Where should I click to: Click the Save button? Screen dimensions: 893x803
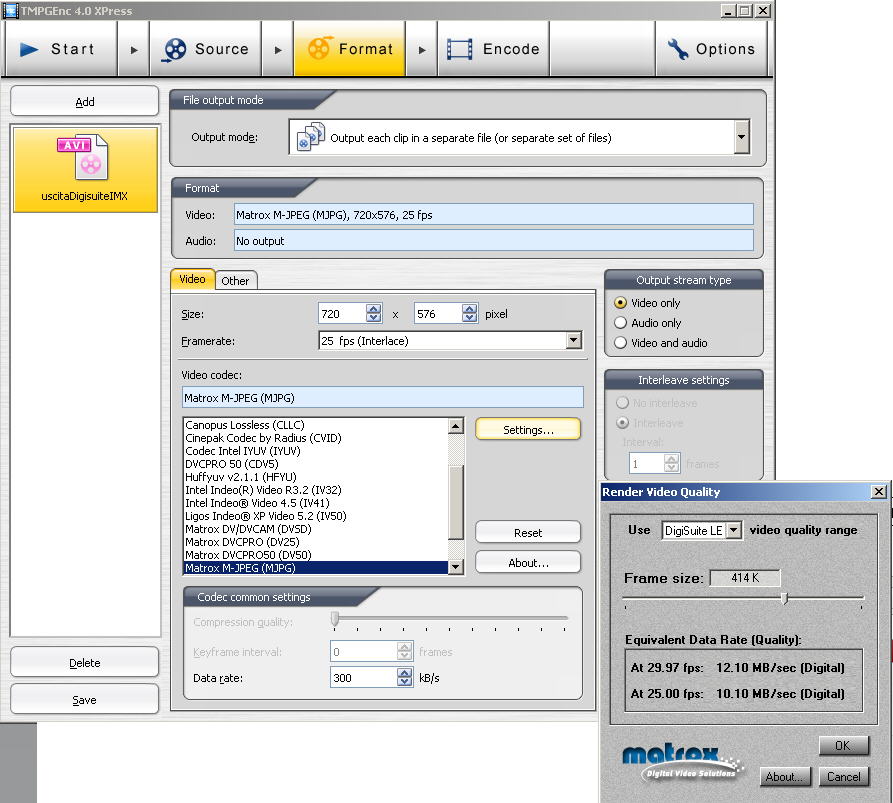point(84,699)
